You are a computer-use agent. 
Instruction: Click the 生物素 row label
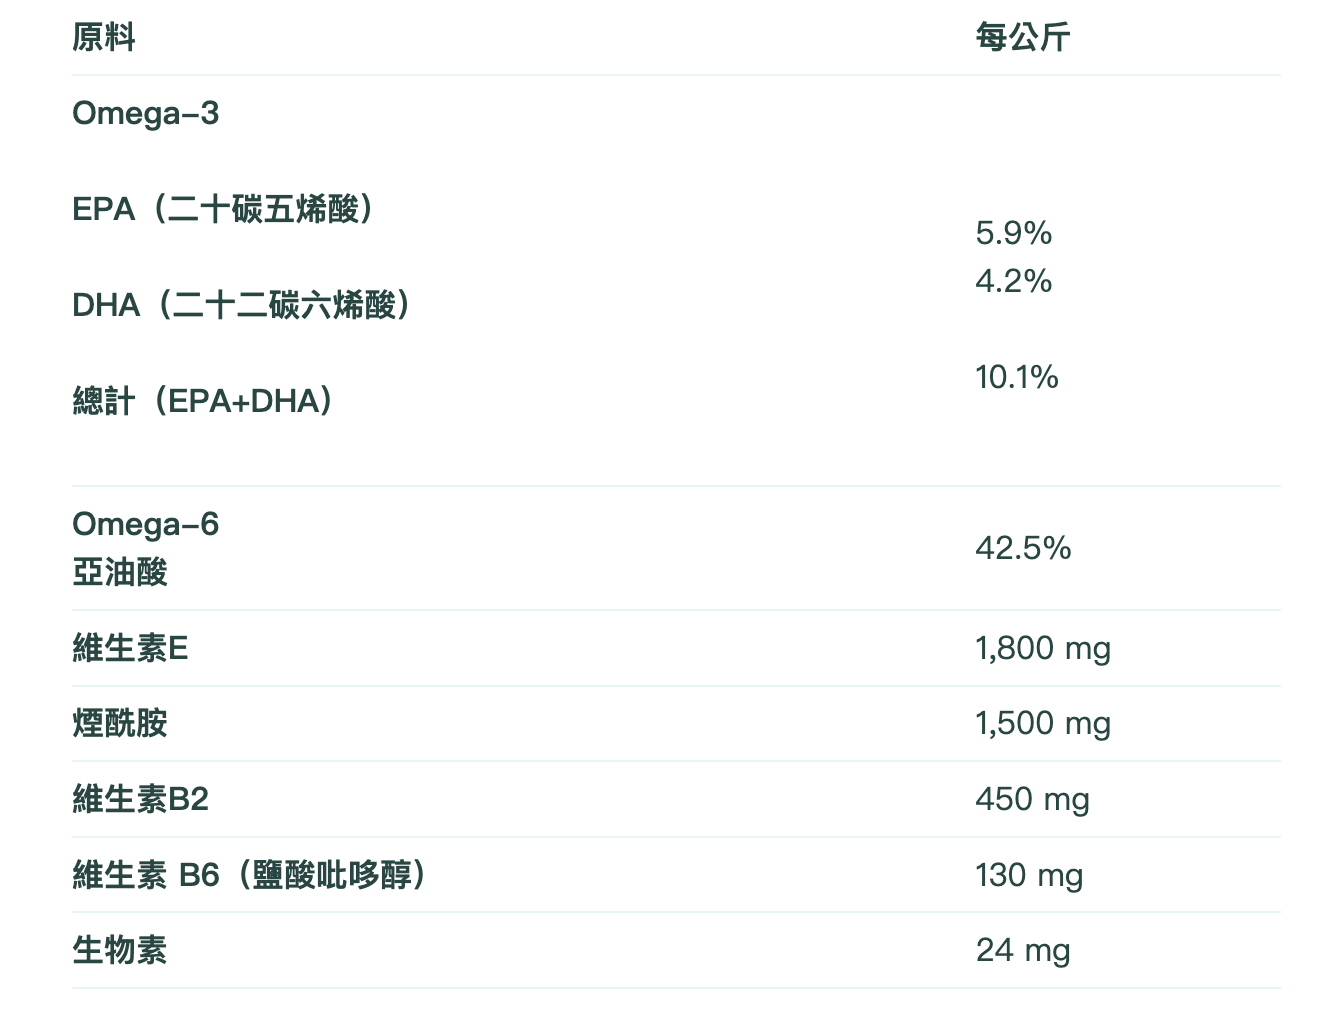119,950
